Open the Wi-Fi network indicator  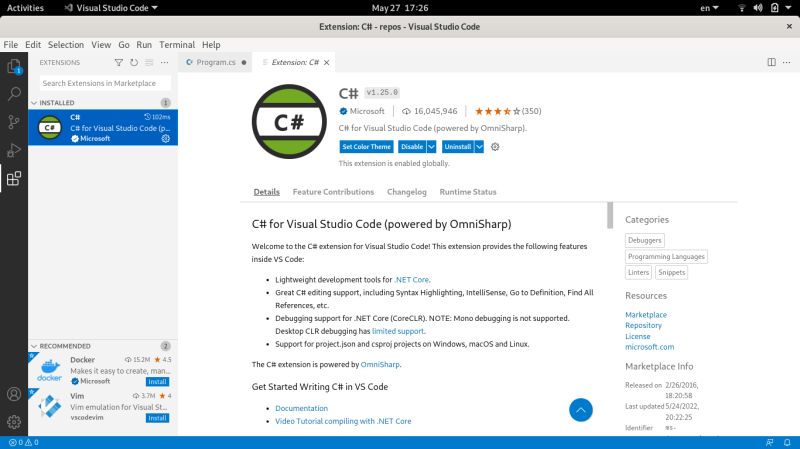pos(742,8)
